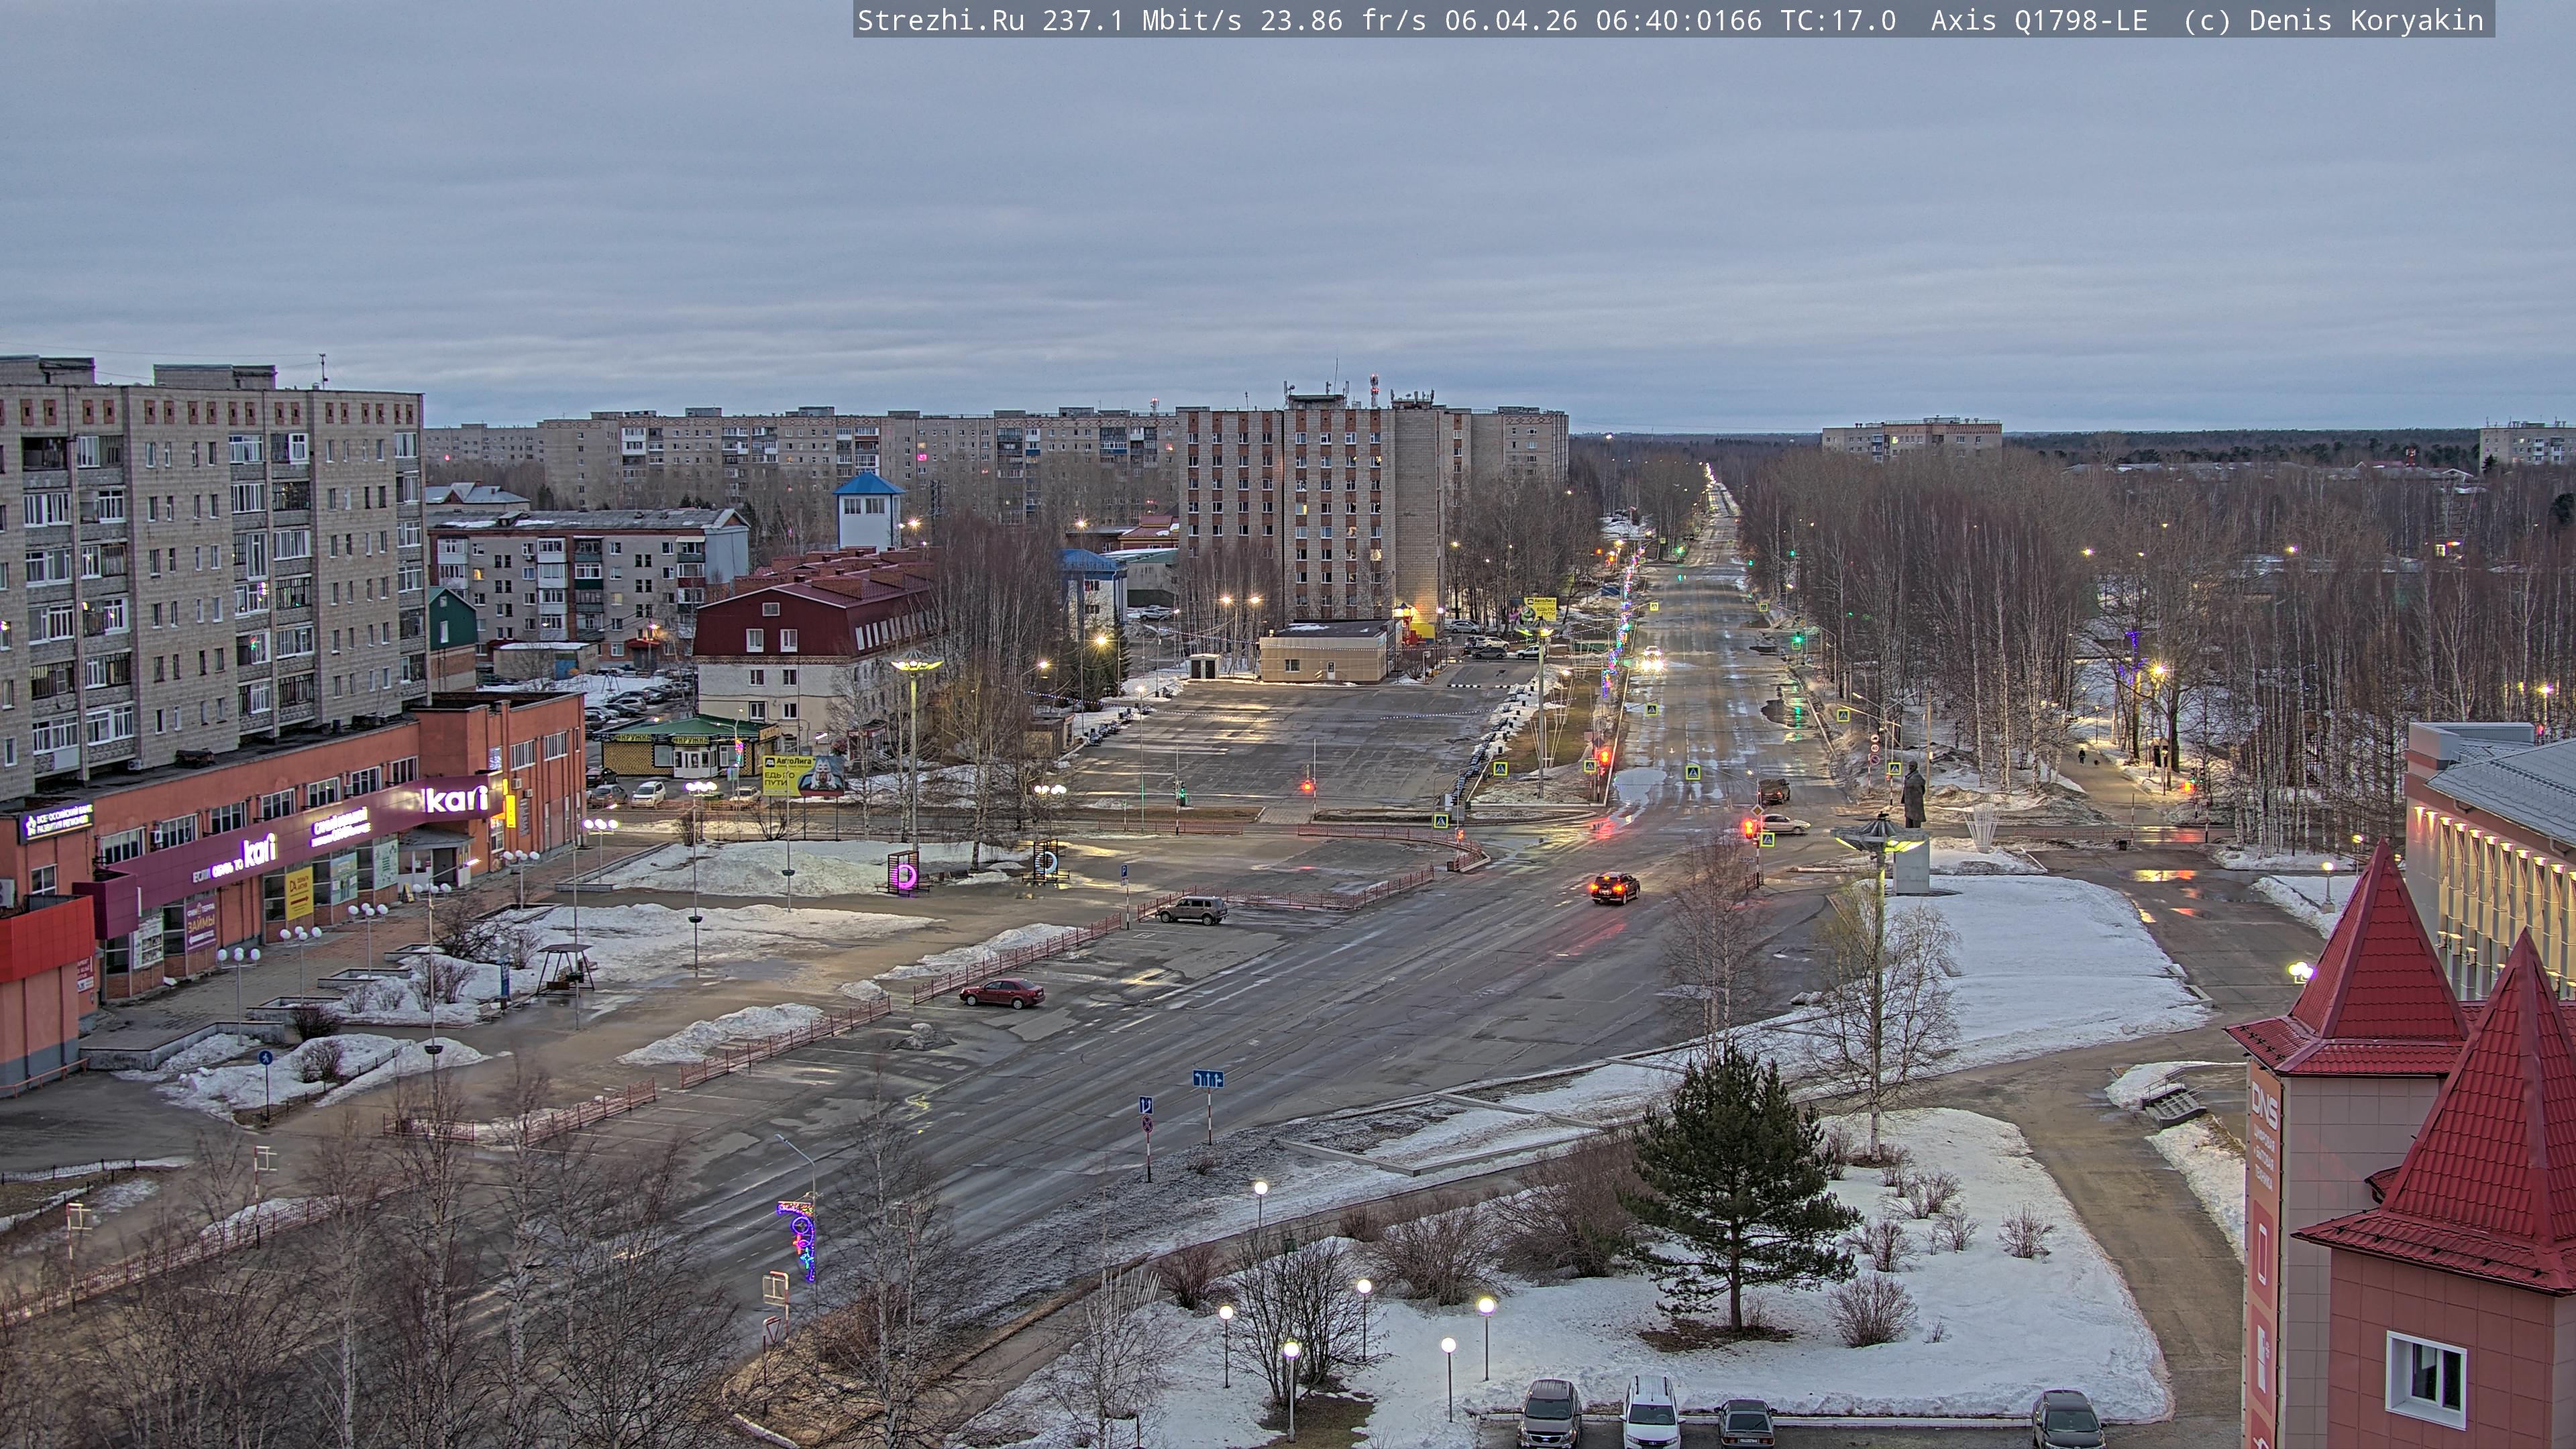The width and height of the screenshot is (2576, 1449).
Task: Click the blue pedestrian path sign
Action: pyautogui.click(x=265, y=1057)
